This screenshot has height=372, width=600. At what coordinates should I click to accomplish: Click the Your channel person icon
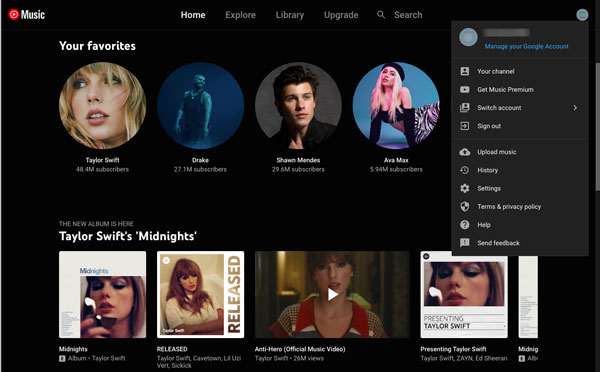(x=465, y=71)
